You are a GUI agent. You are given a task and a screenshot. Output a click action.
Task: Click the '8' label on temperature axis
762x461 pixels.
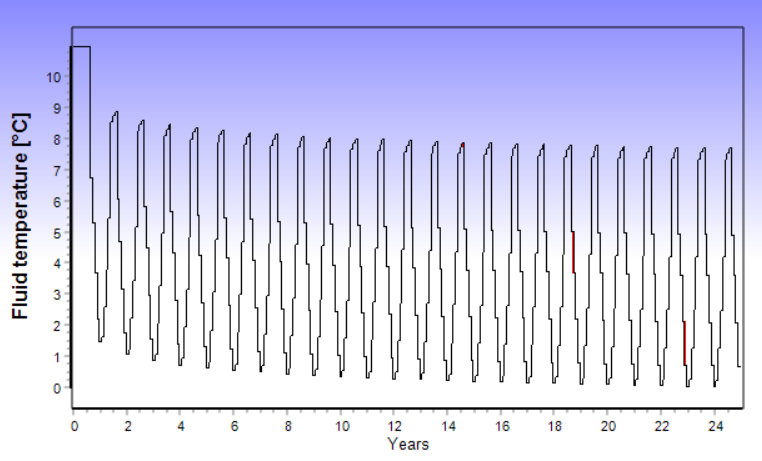coord(57,139)
